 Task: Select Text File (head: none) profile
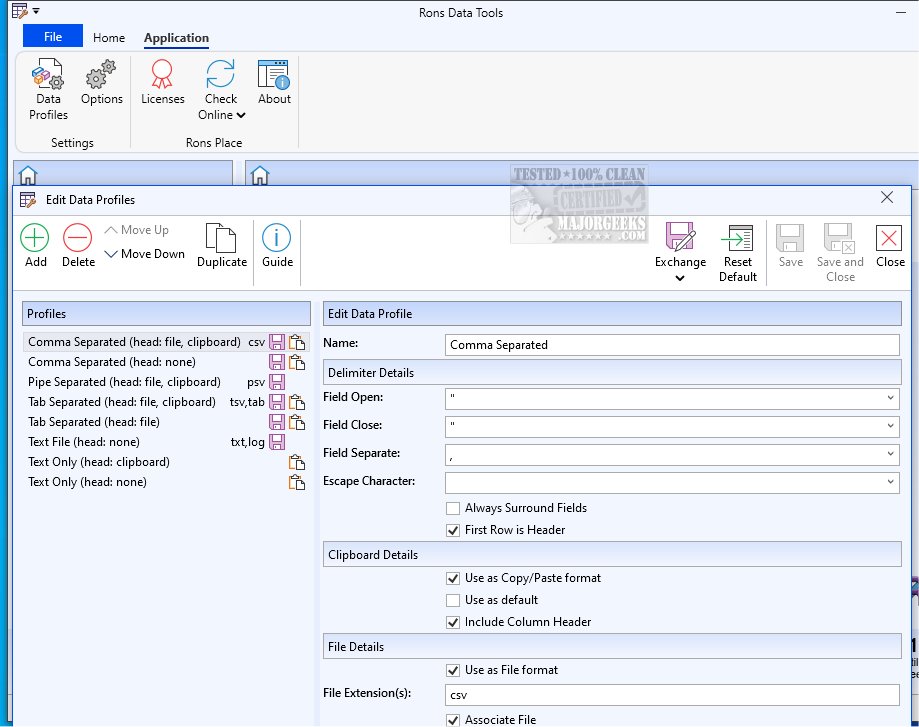click(x=166, y=441)
